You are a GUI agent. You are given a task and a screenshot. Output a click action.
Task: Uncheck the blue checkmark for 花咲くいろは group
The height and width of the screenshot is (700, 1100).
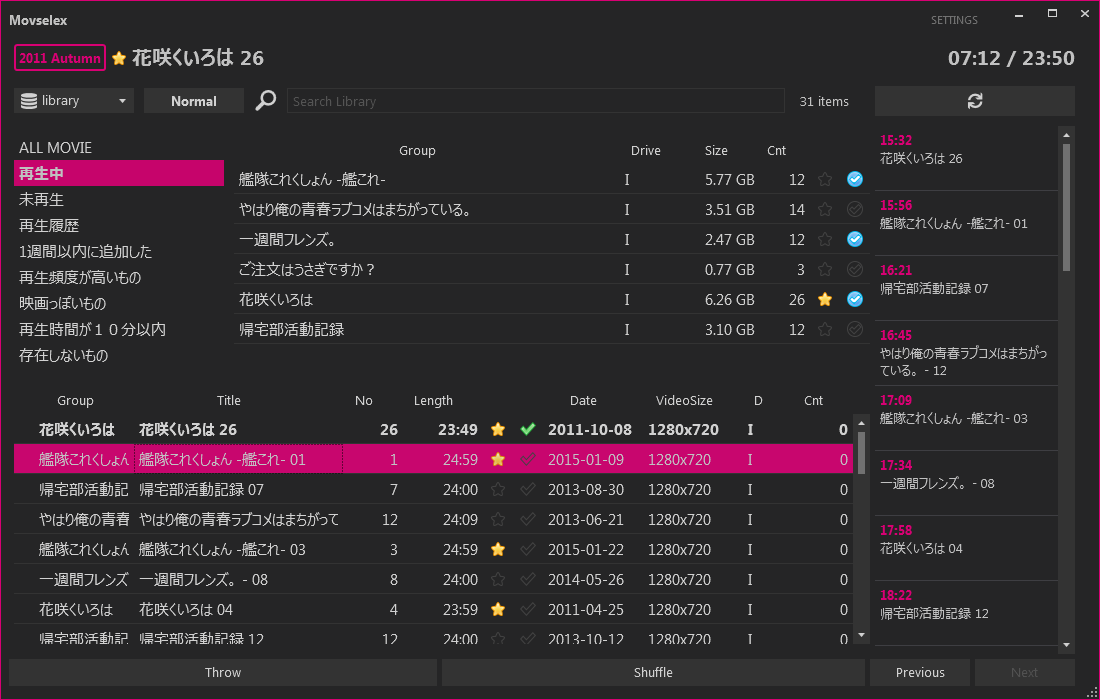(x=854, y=299)
